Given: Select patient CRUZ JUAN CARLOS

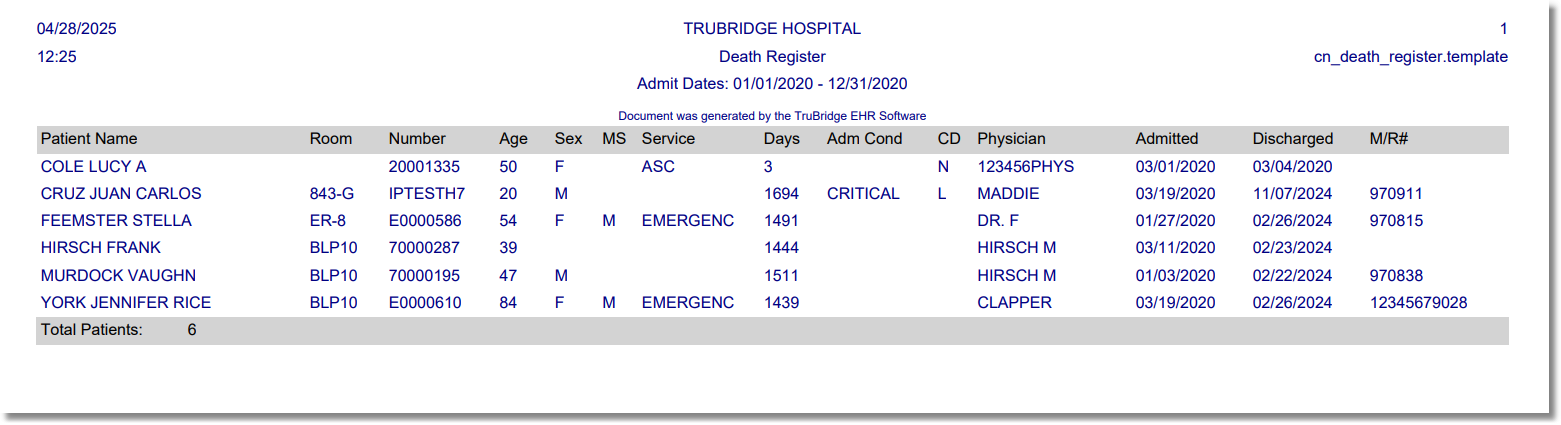Looking at the screenshot, I should 121,194.
